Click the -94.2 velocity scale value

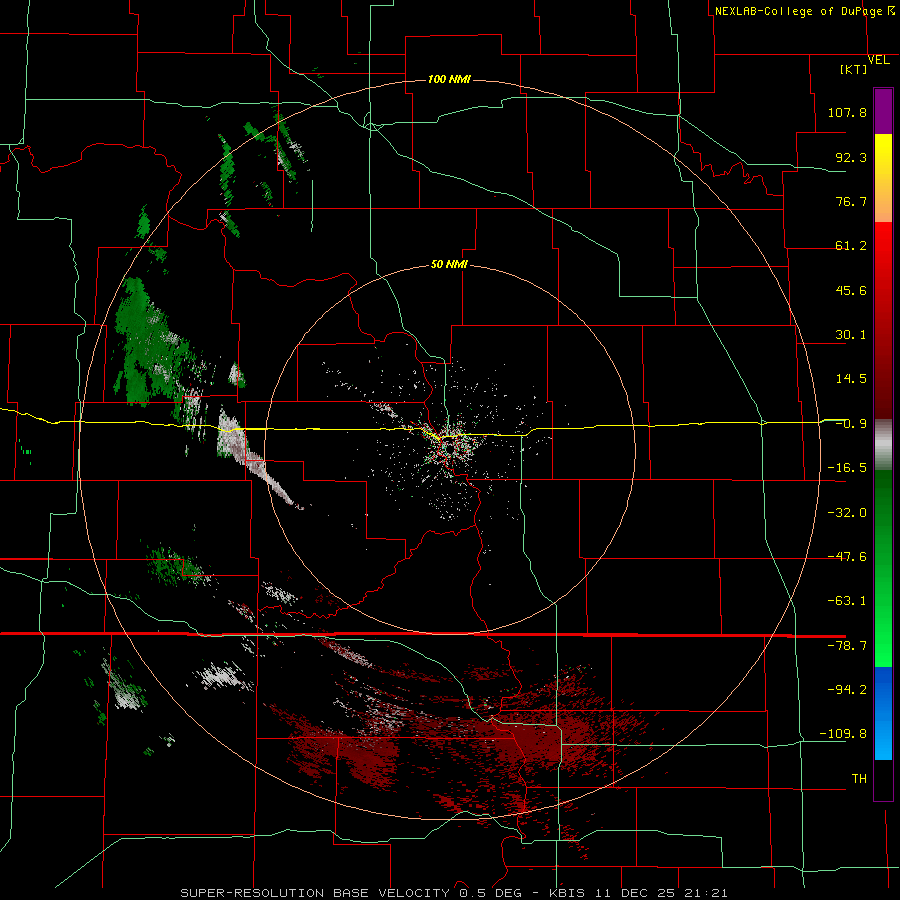847,690
